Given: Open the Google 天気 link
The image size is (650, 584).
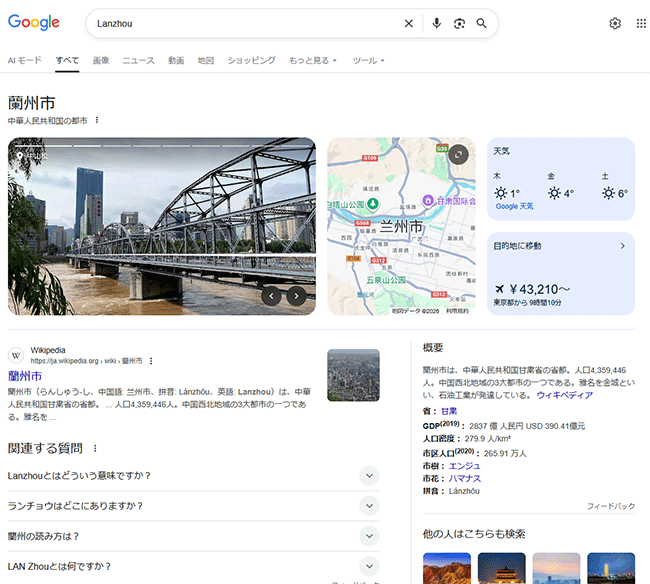Looking at the screenshot, I should tap(514, 206).
